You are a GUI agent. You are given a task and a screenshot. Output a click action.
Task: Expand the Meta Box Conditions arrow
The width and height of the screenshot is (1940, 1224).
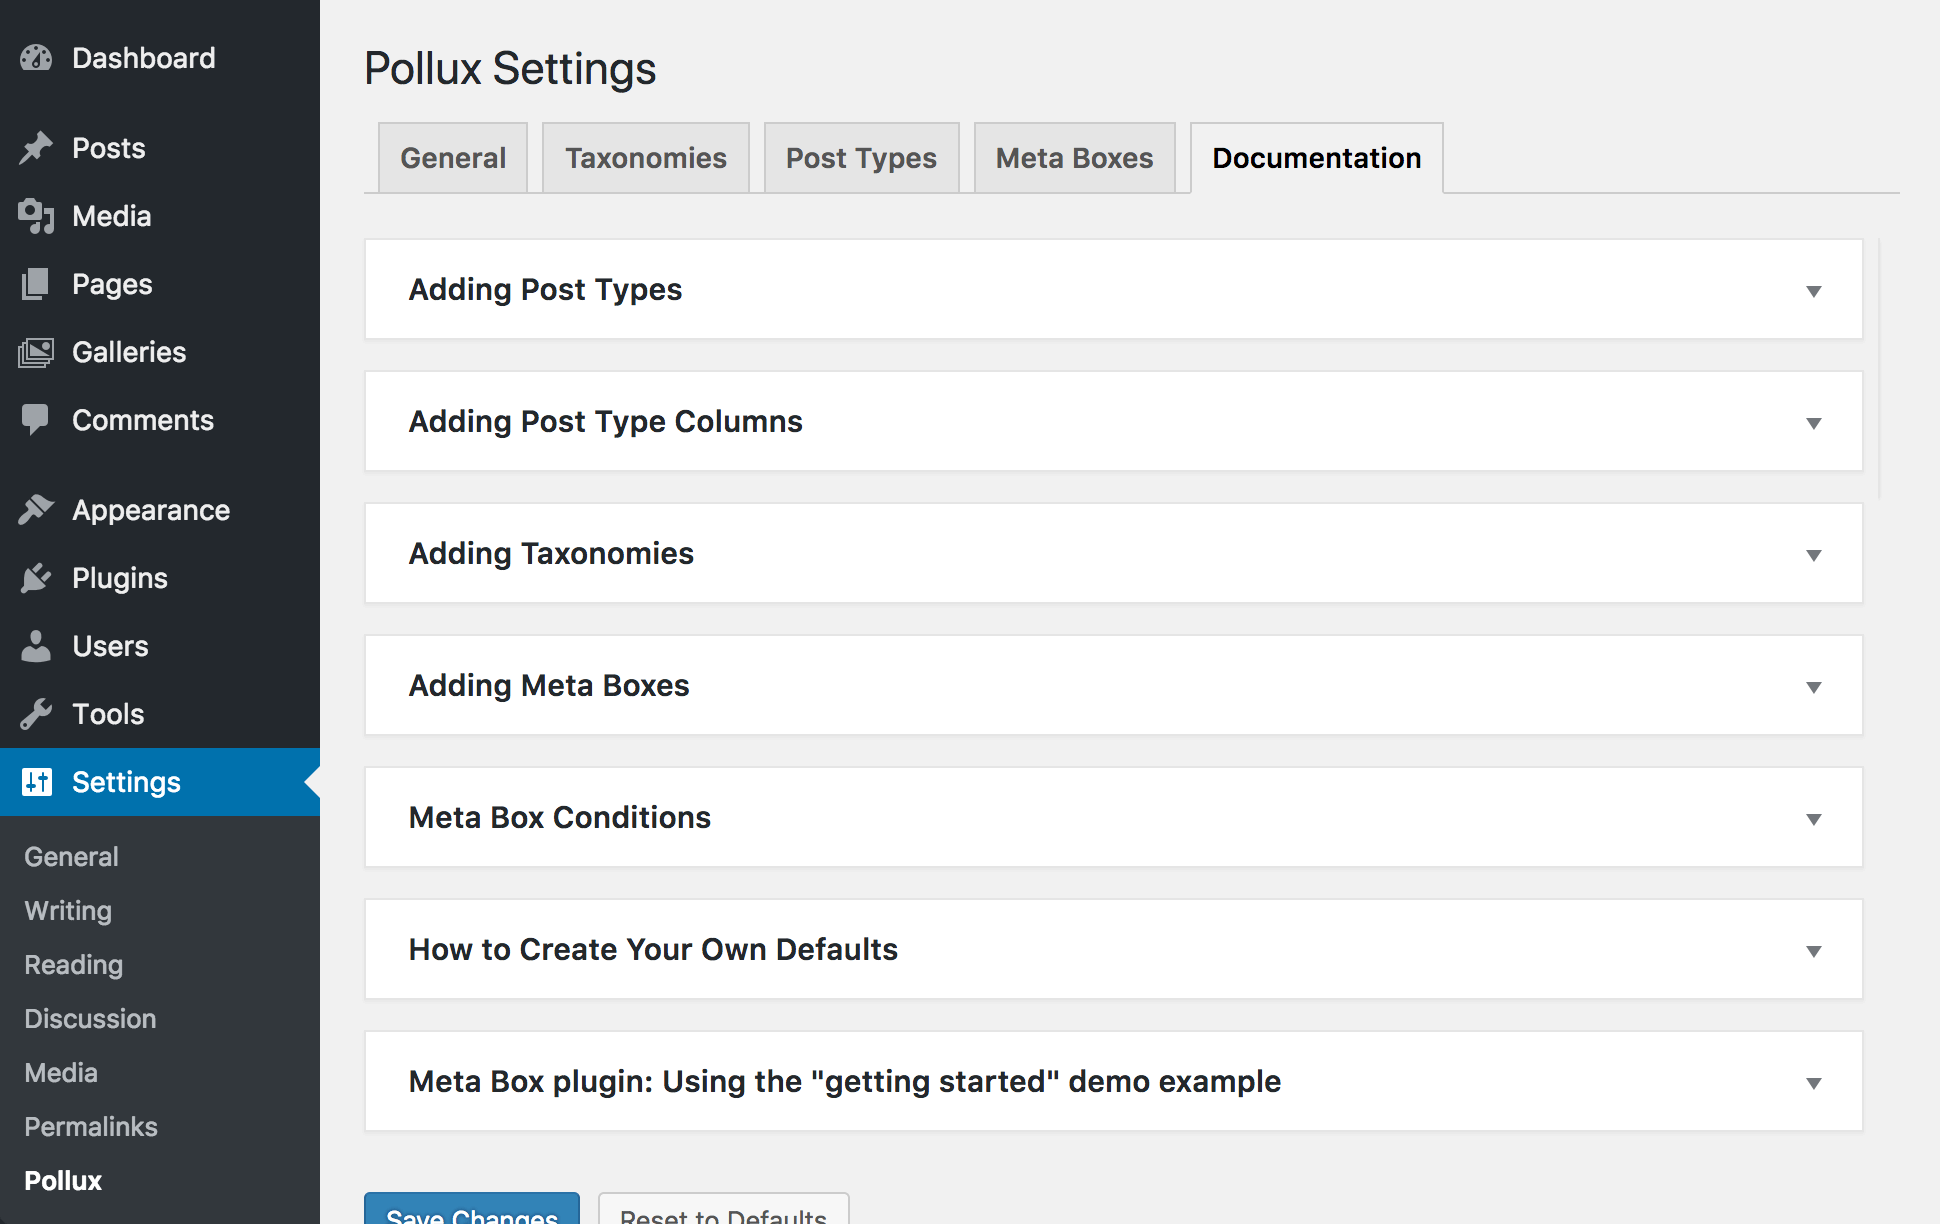tap(1813, 819)
